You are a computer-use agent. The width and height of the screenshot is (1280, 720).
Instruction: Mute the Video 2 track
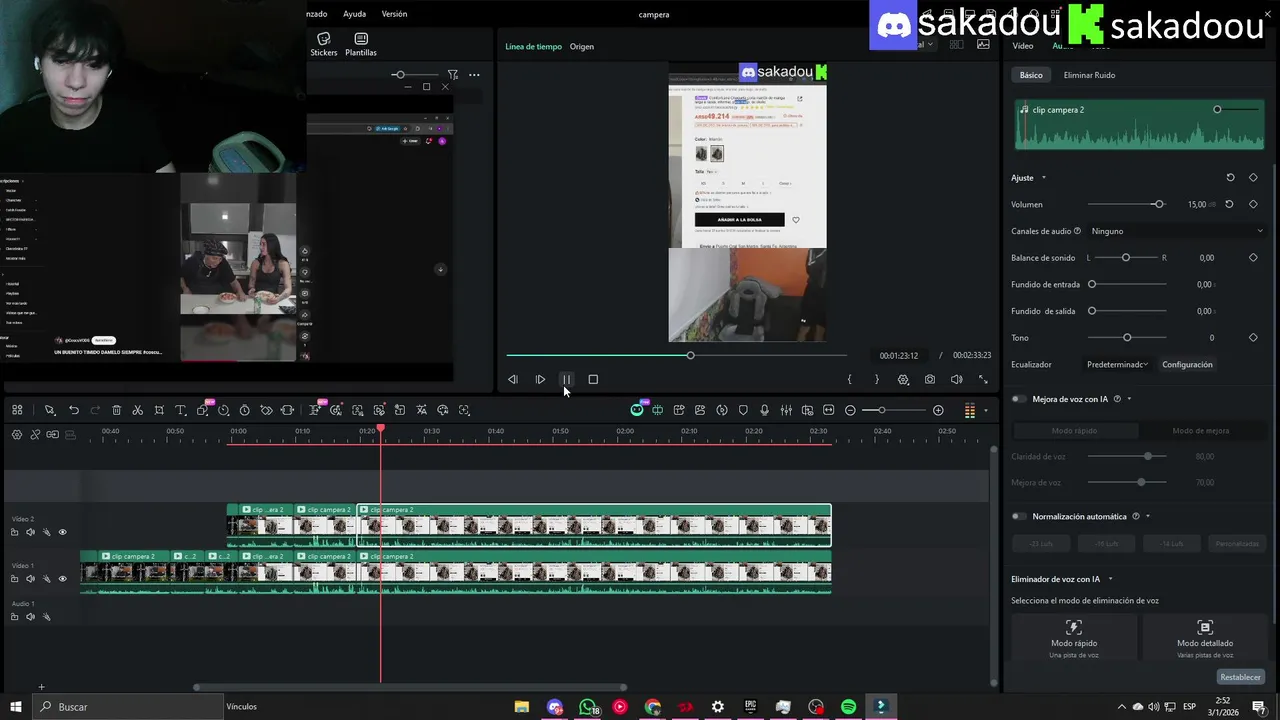point(30,532)
